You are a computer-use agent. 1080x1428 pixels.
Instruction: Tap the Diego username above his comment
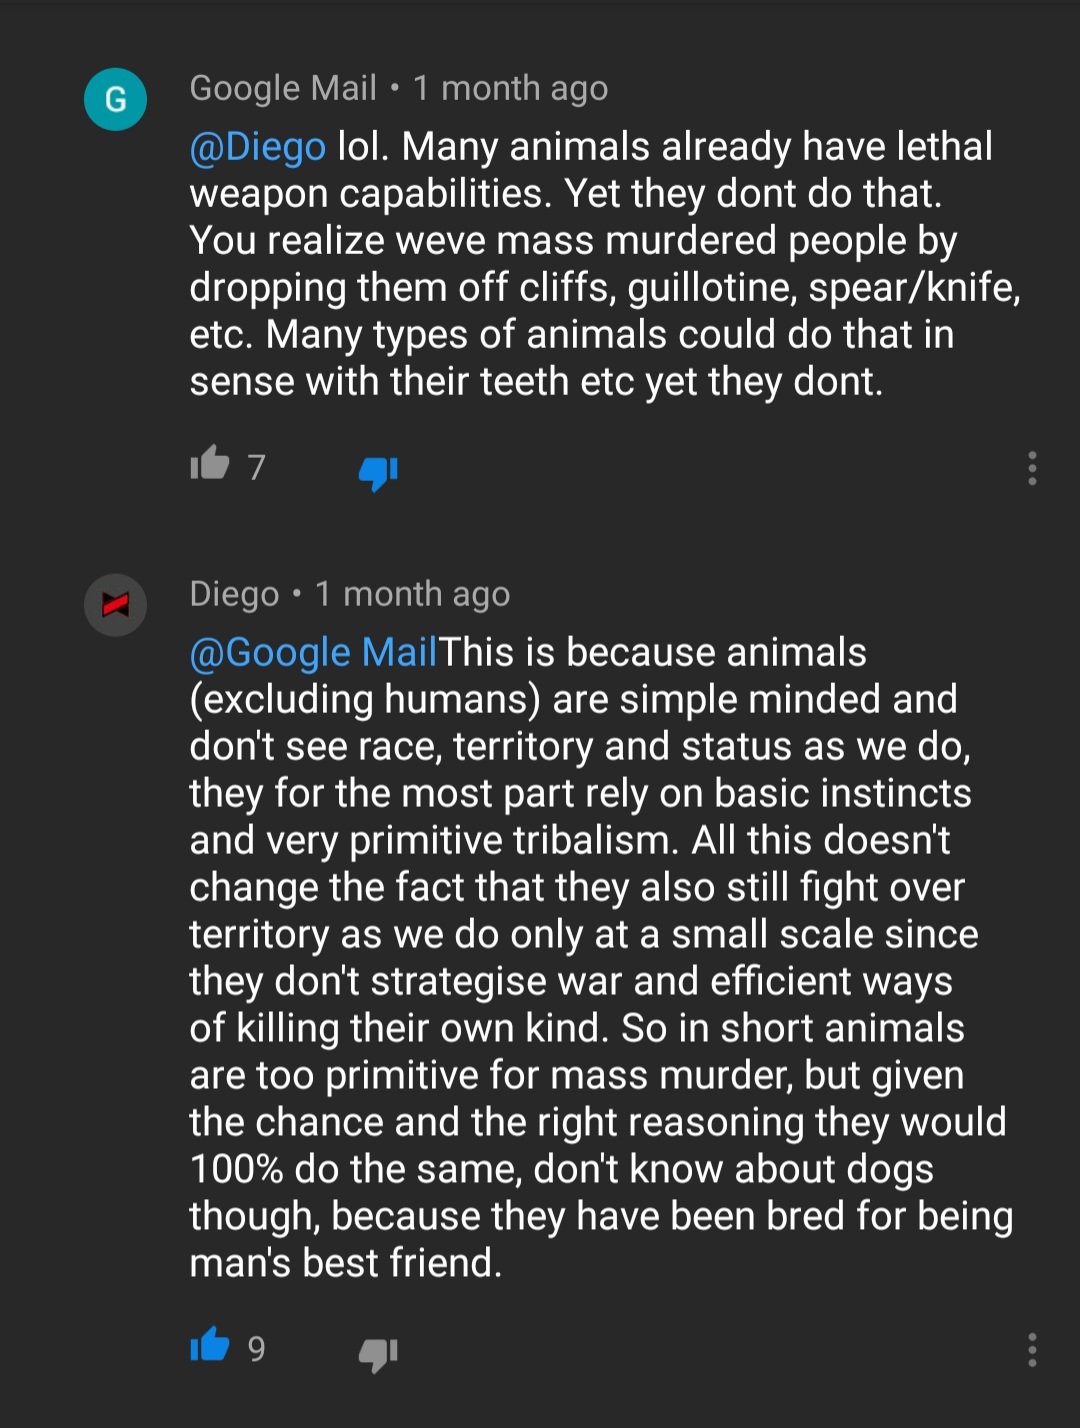click(x=234, y=594)
